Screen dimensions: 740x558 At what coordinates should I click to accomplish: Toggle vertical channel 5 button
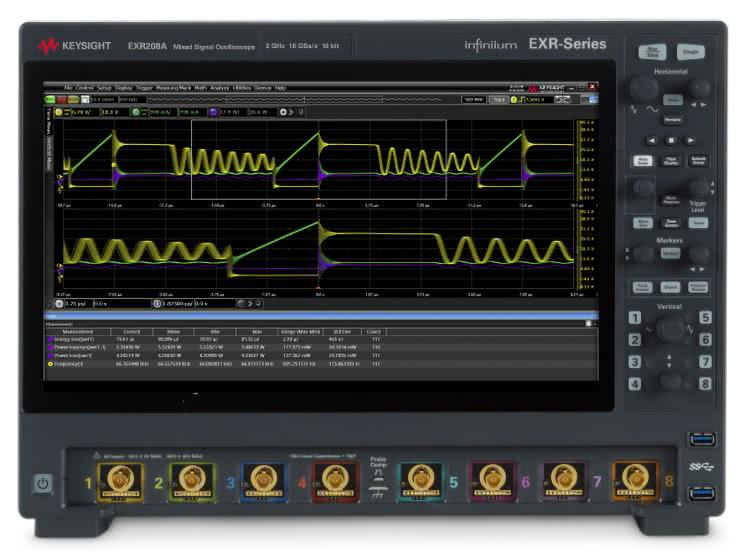706,318
